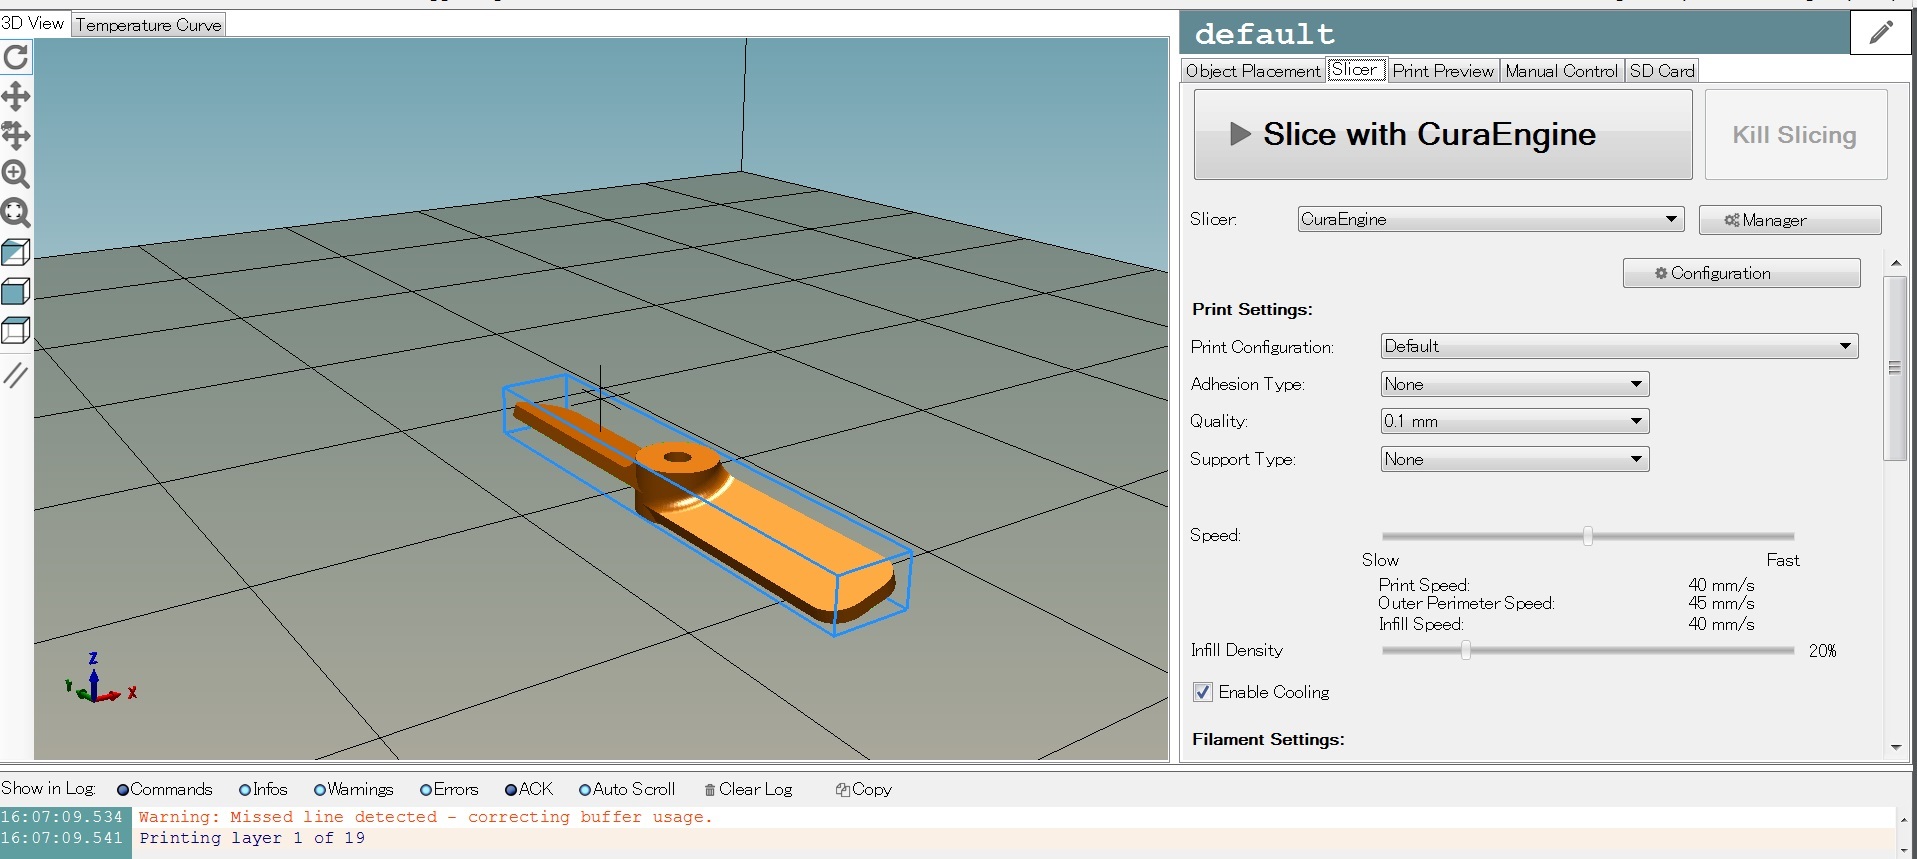Click Slice with CuraEngine button
1917x859 pixels.
pos(1443,134)
